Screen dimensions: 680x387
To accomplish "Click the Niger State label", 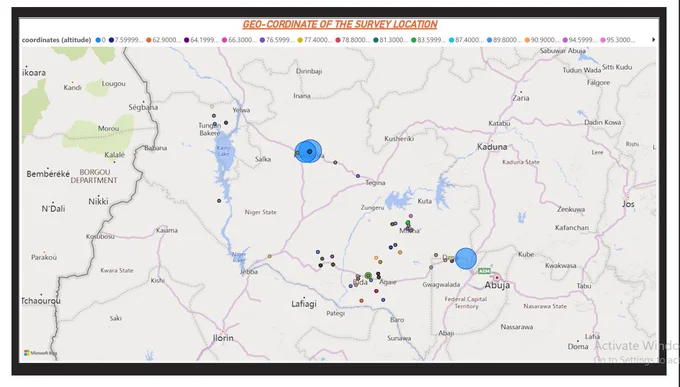I will pos(261,212).
